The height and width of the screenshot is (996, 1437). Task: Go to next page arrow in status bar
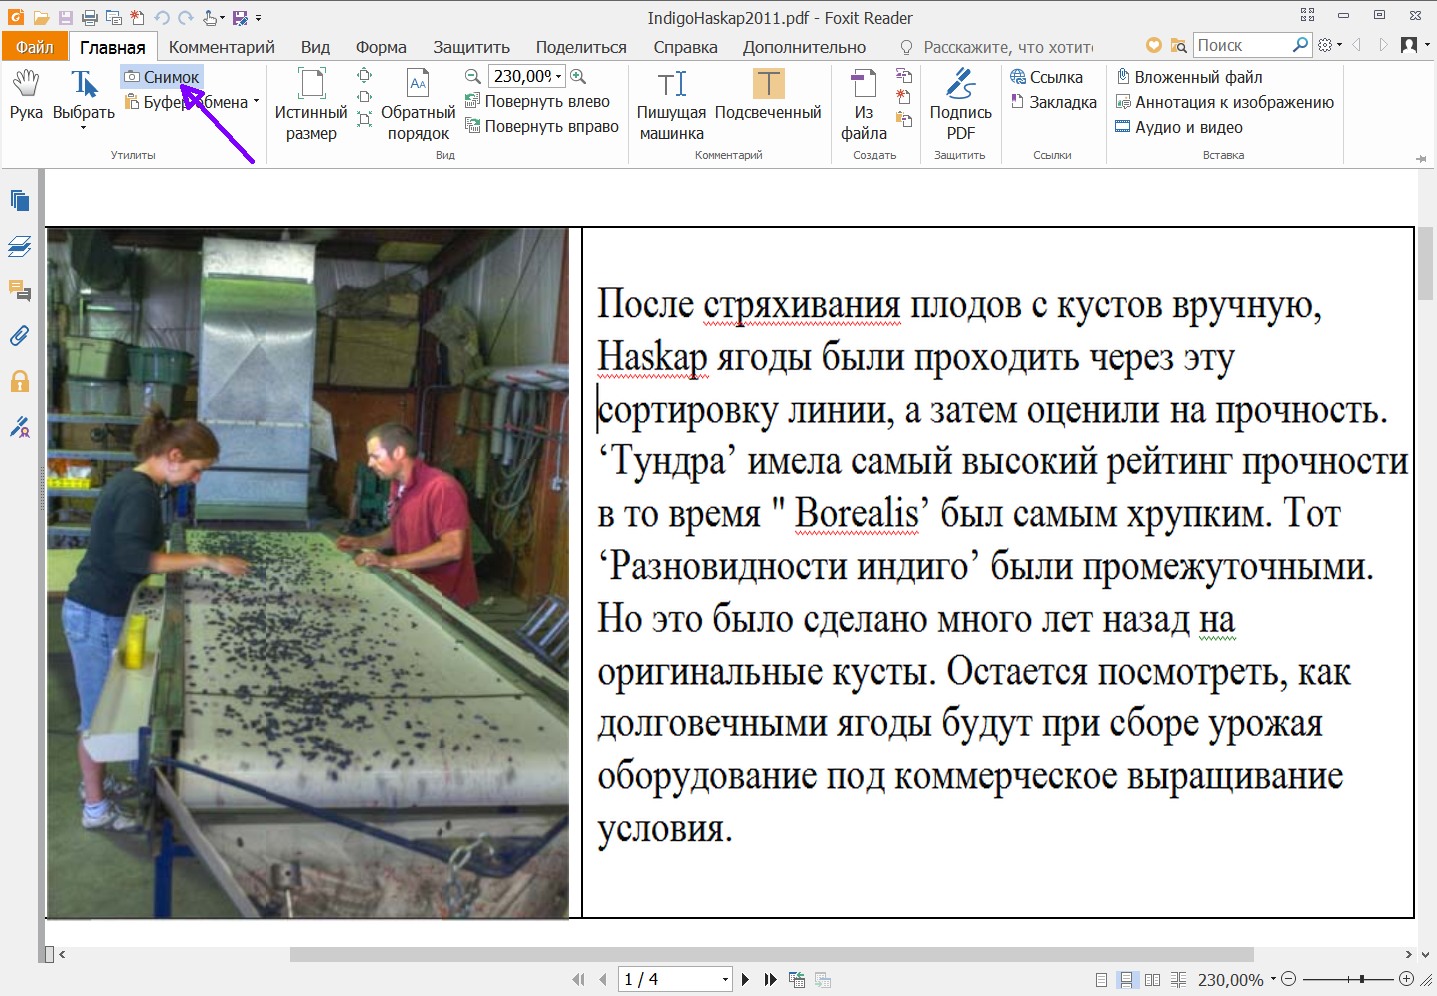coord(745,980)
